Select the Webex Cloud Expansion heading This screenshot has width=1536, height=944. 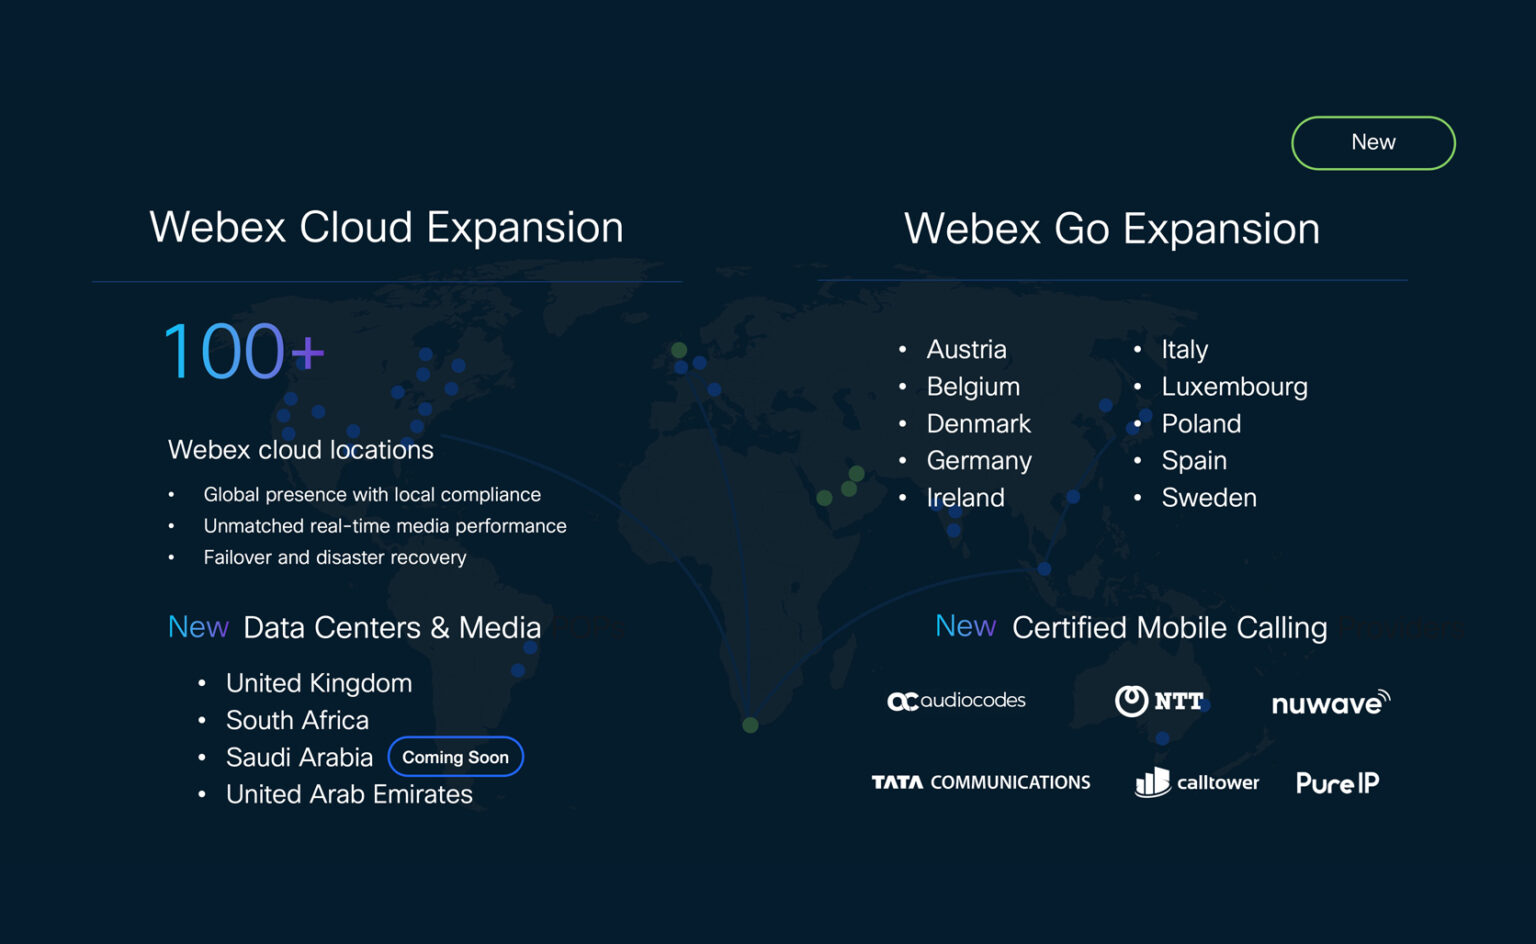[x=386, y=227]
